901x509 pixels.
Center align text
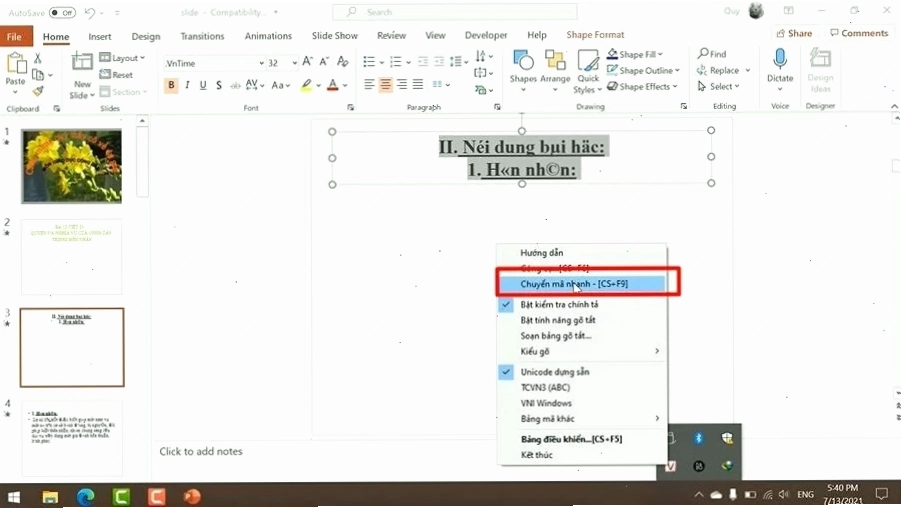pos(385,84)
